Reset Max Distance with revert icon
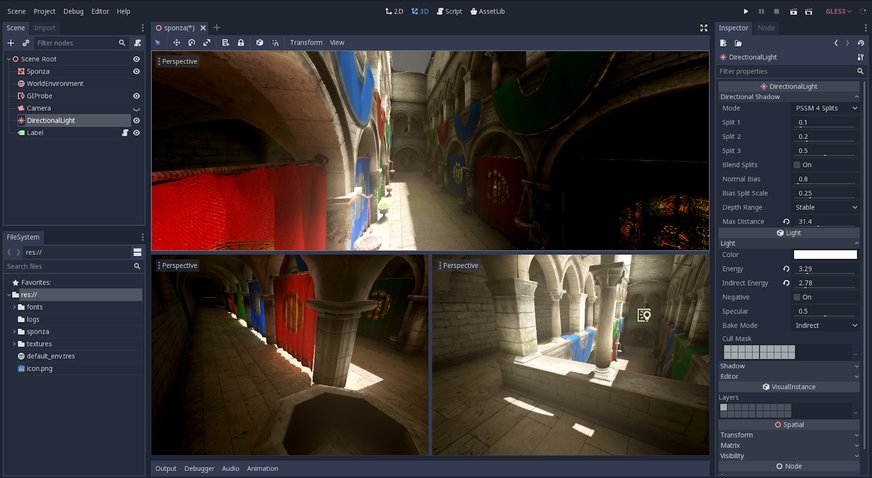The width and height of the screenshot is (872, 478). point(786,221)
